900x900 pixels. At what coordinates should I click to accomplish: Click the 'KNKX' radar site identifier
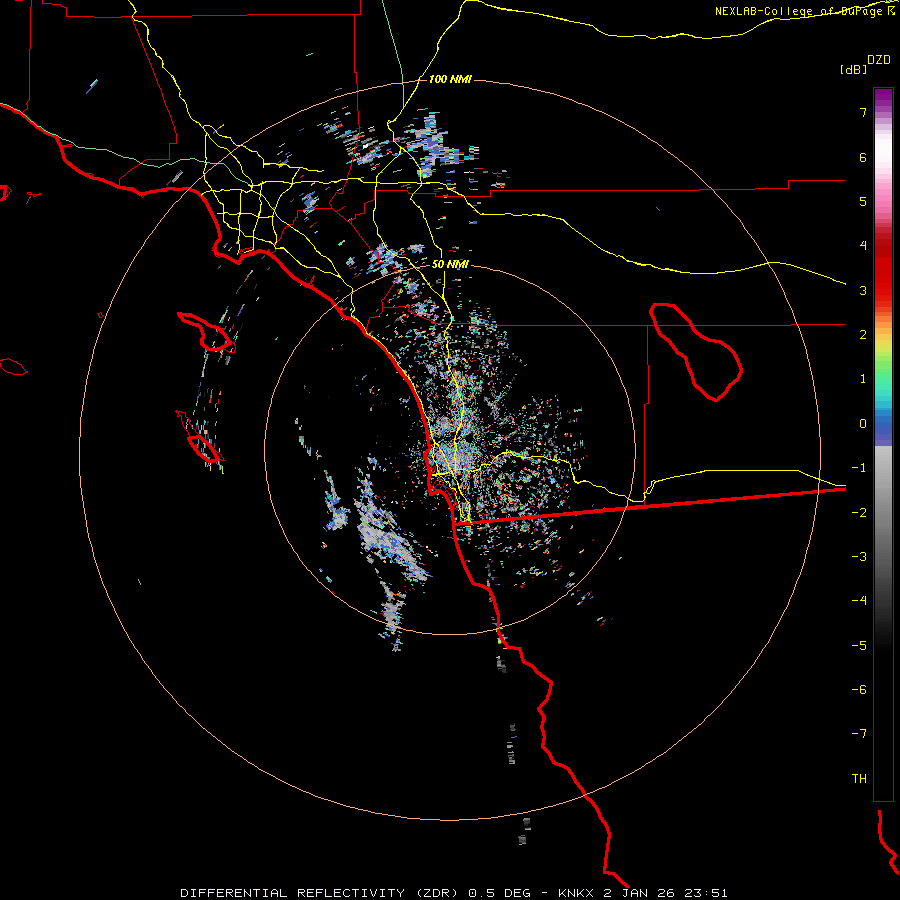click(x=578, y=893)
